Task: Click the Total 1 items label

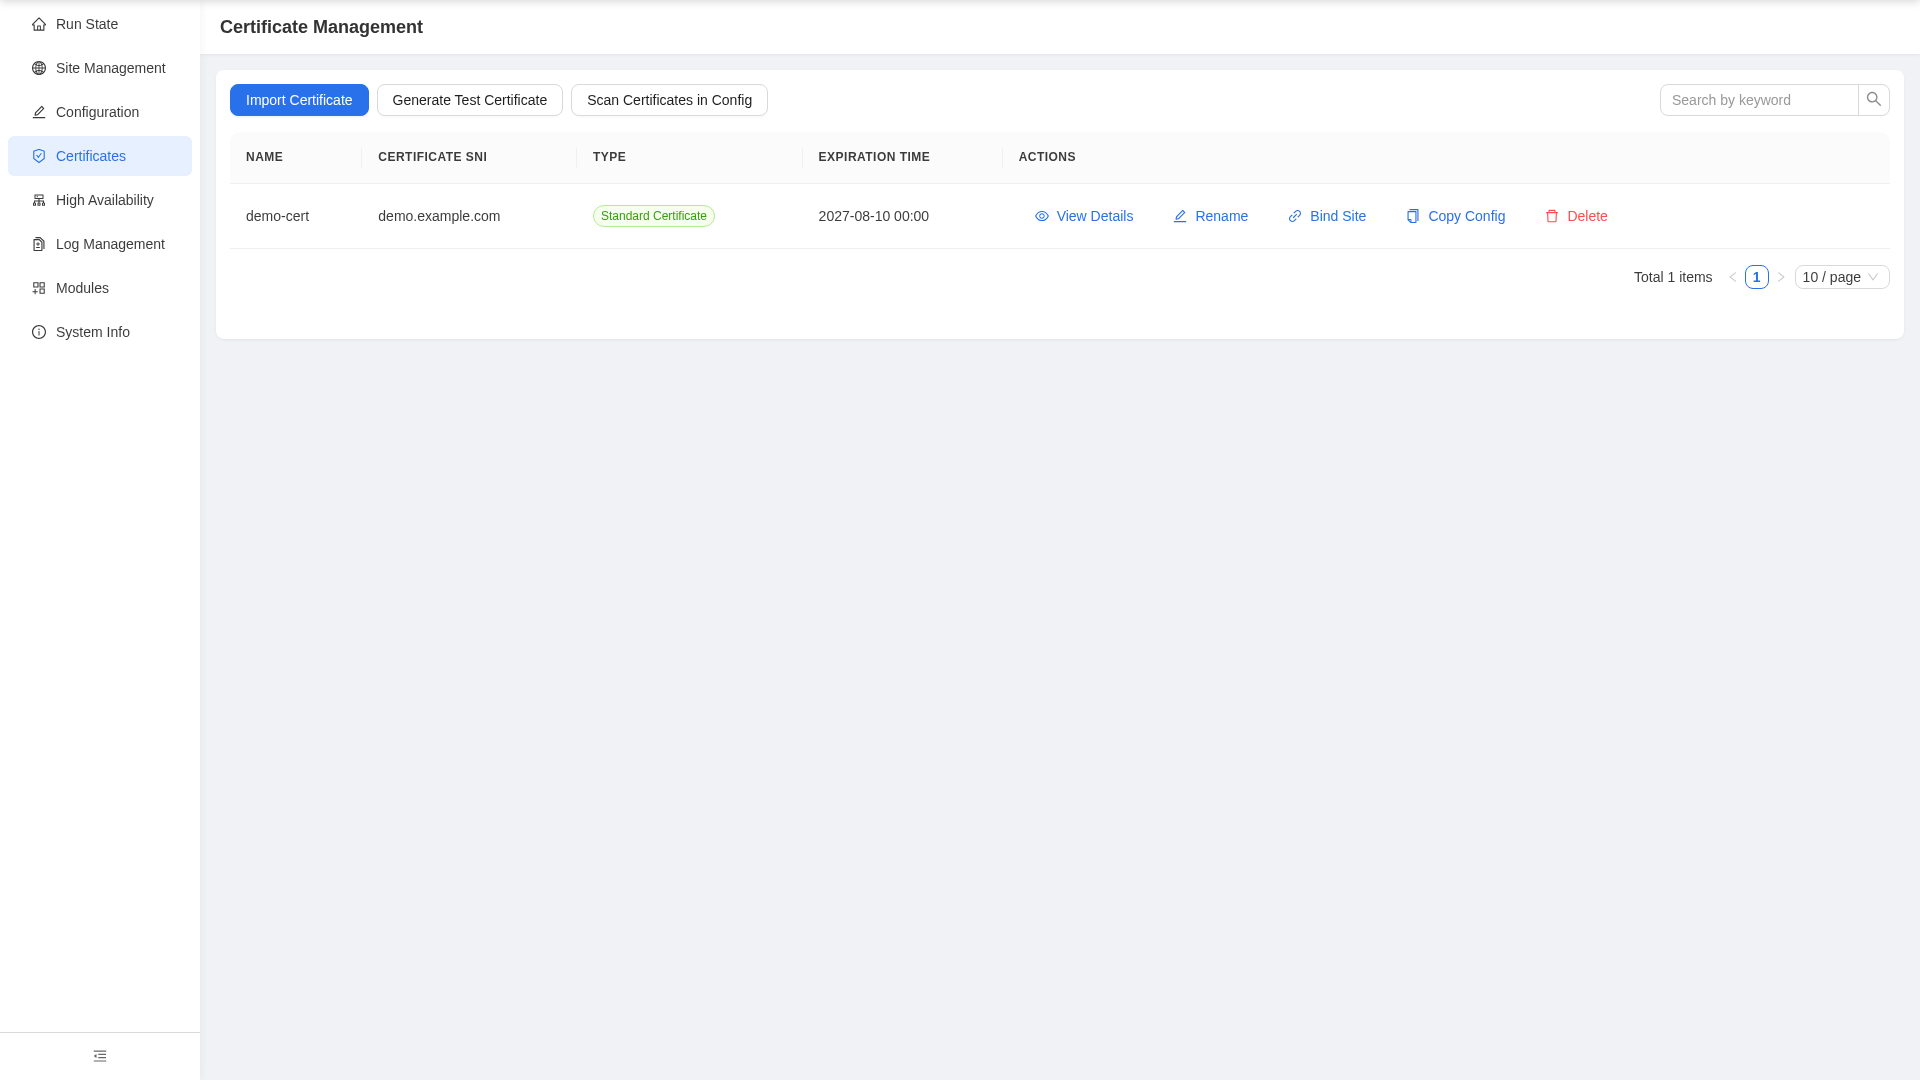Action: 1673,277
